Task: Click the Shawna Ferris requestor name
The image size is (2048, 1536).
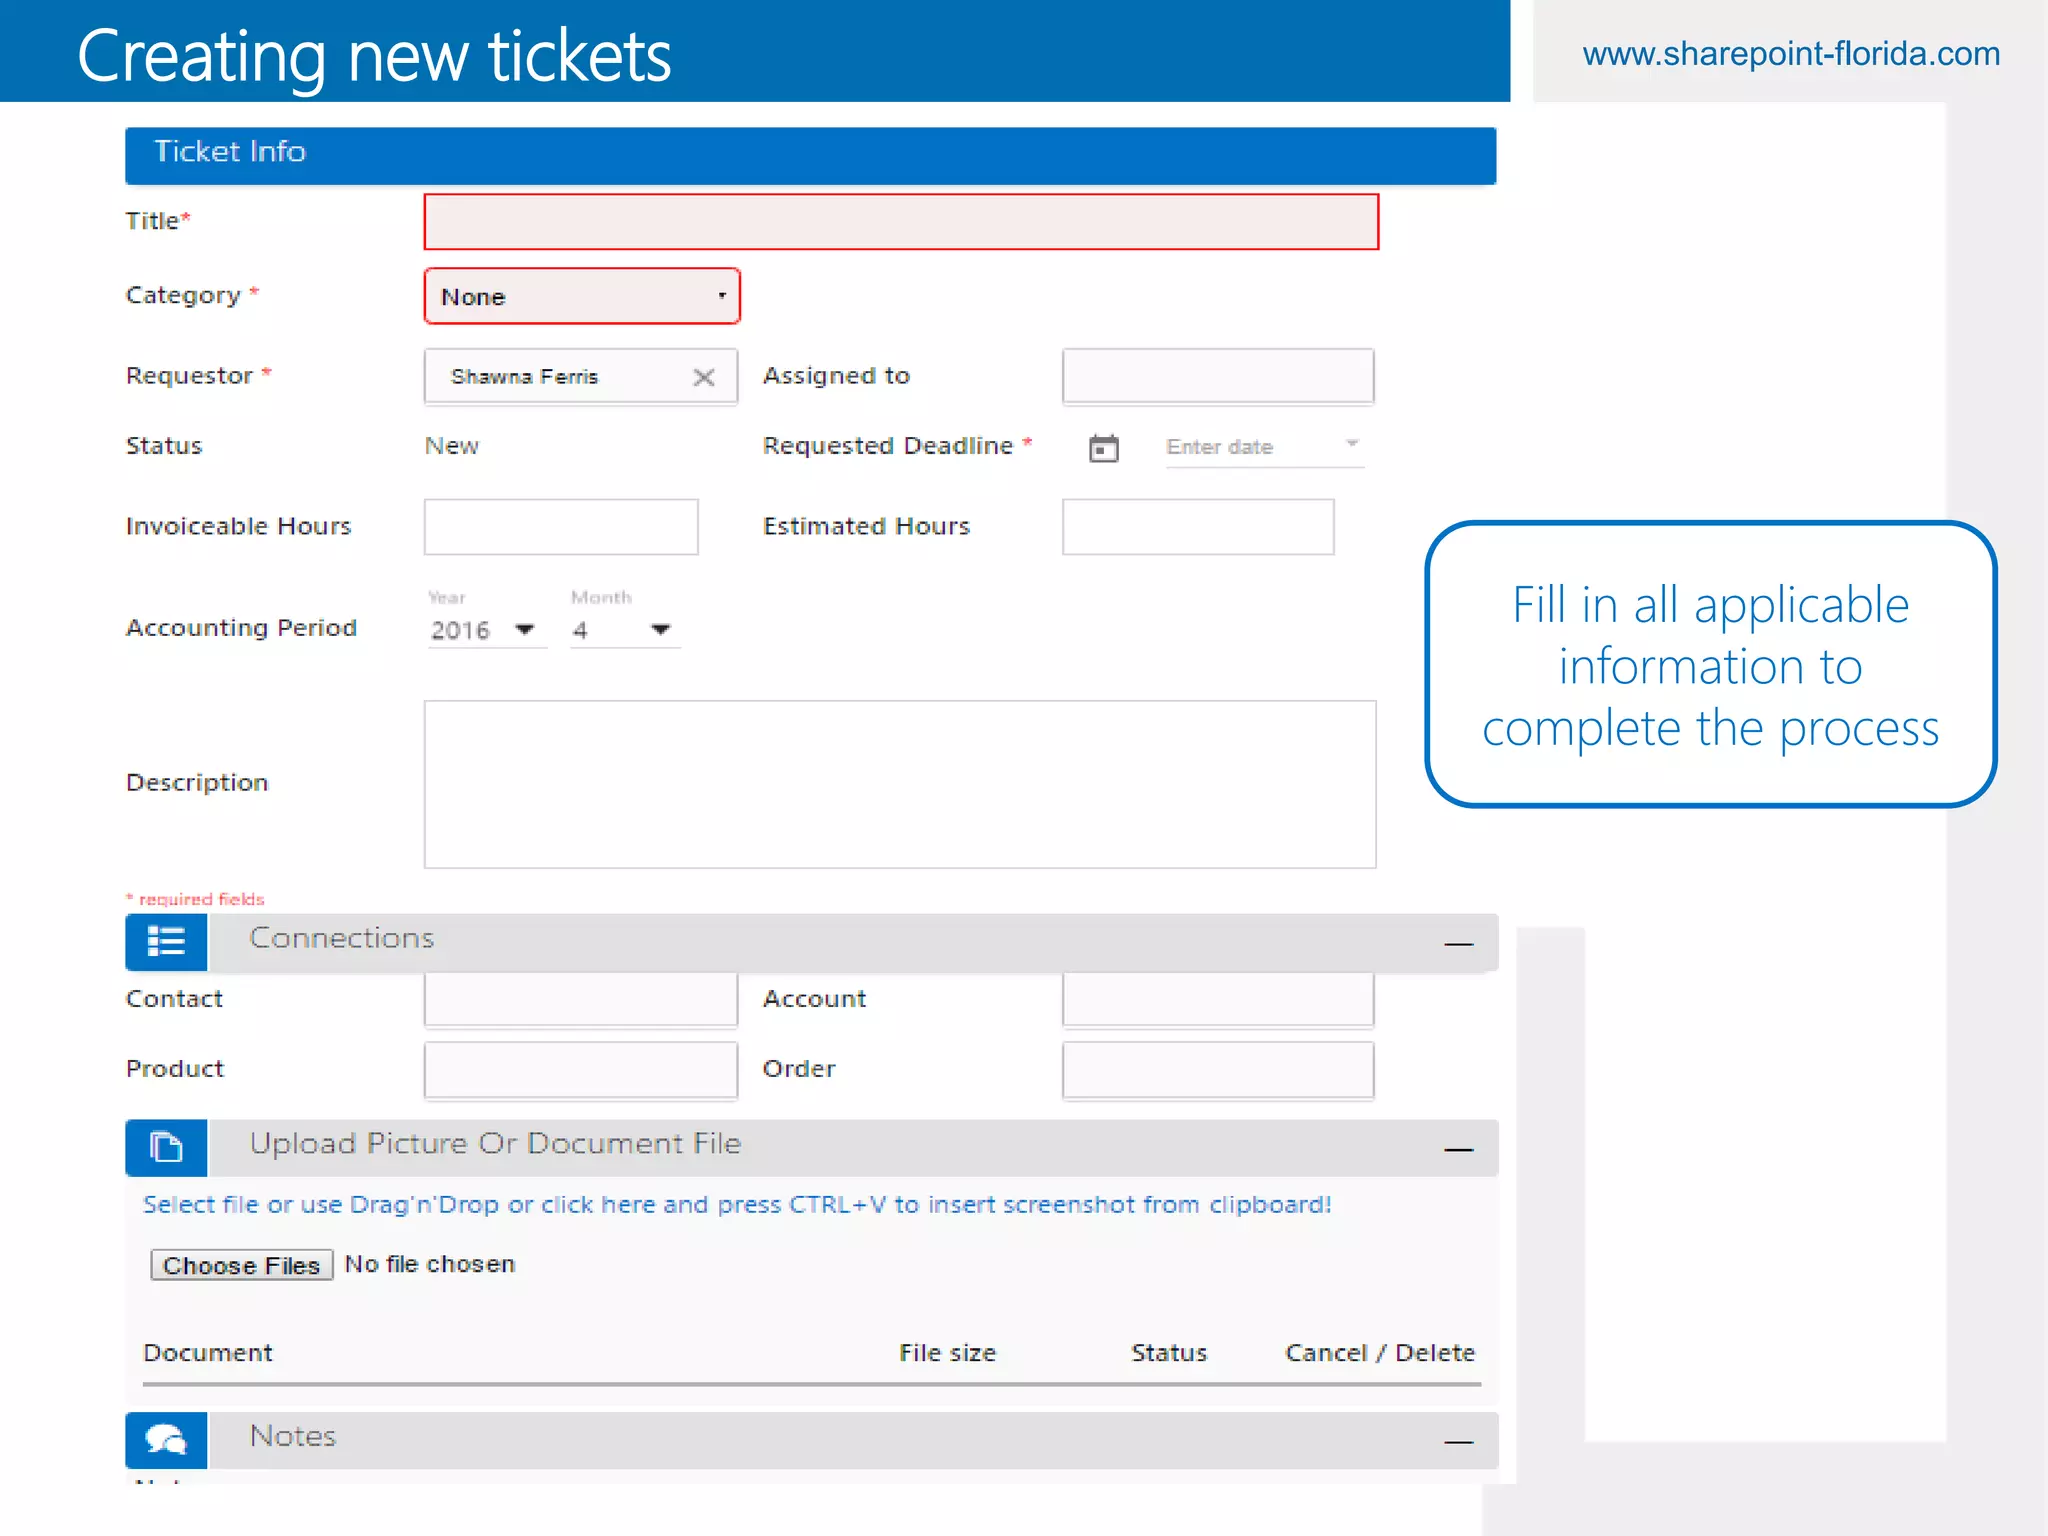Action: pyautogui.click(x=524, y=377)
